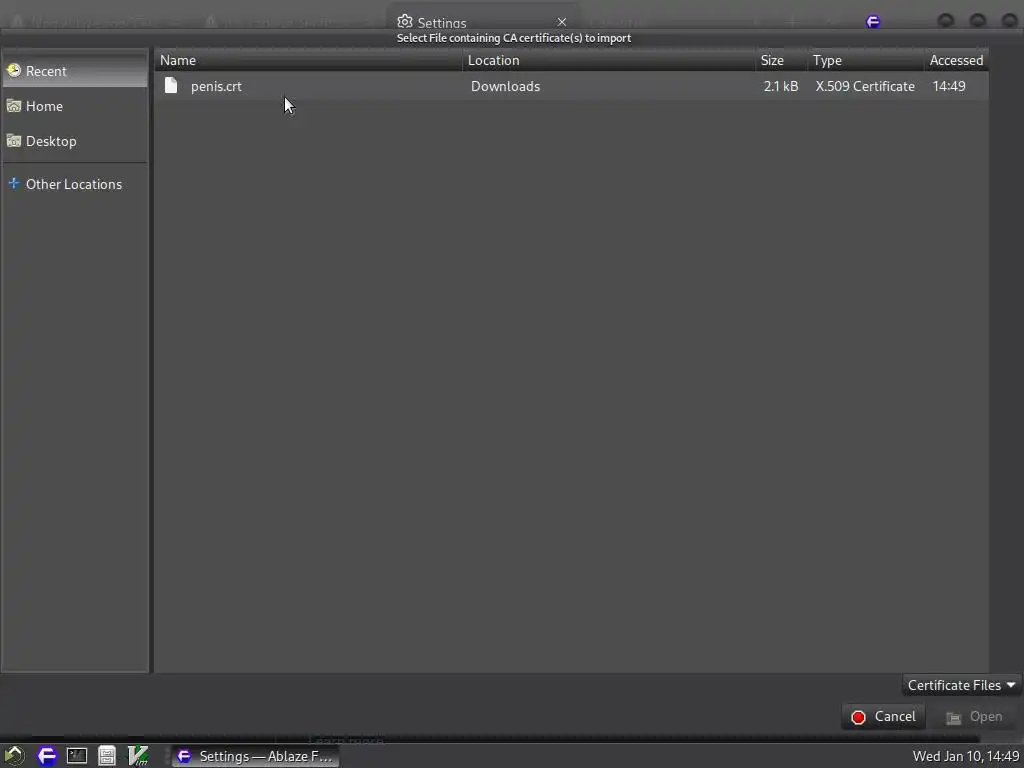Open the terminal from the taskbar
The width and height of the screenshot is (1024, 768).
76,756
